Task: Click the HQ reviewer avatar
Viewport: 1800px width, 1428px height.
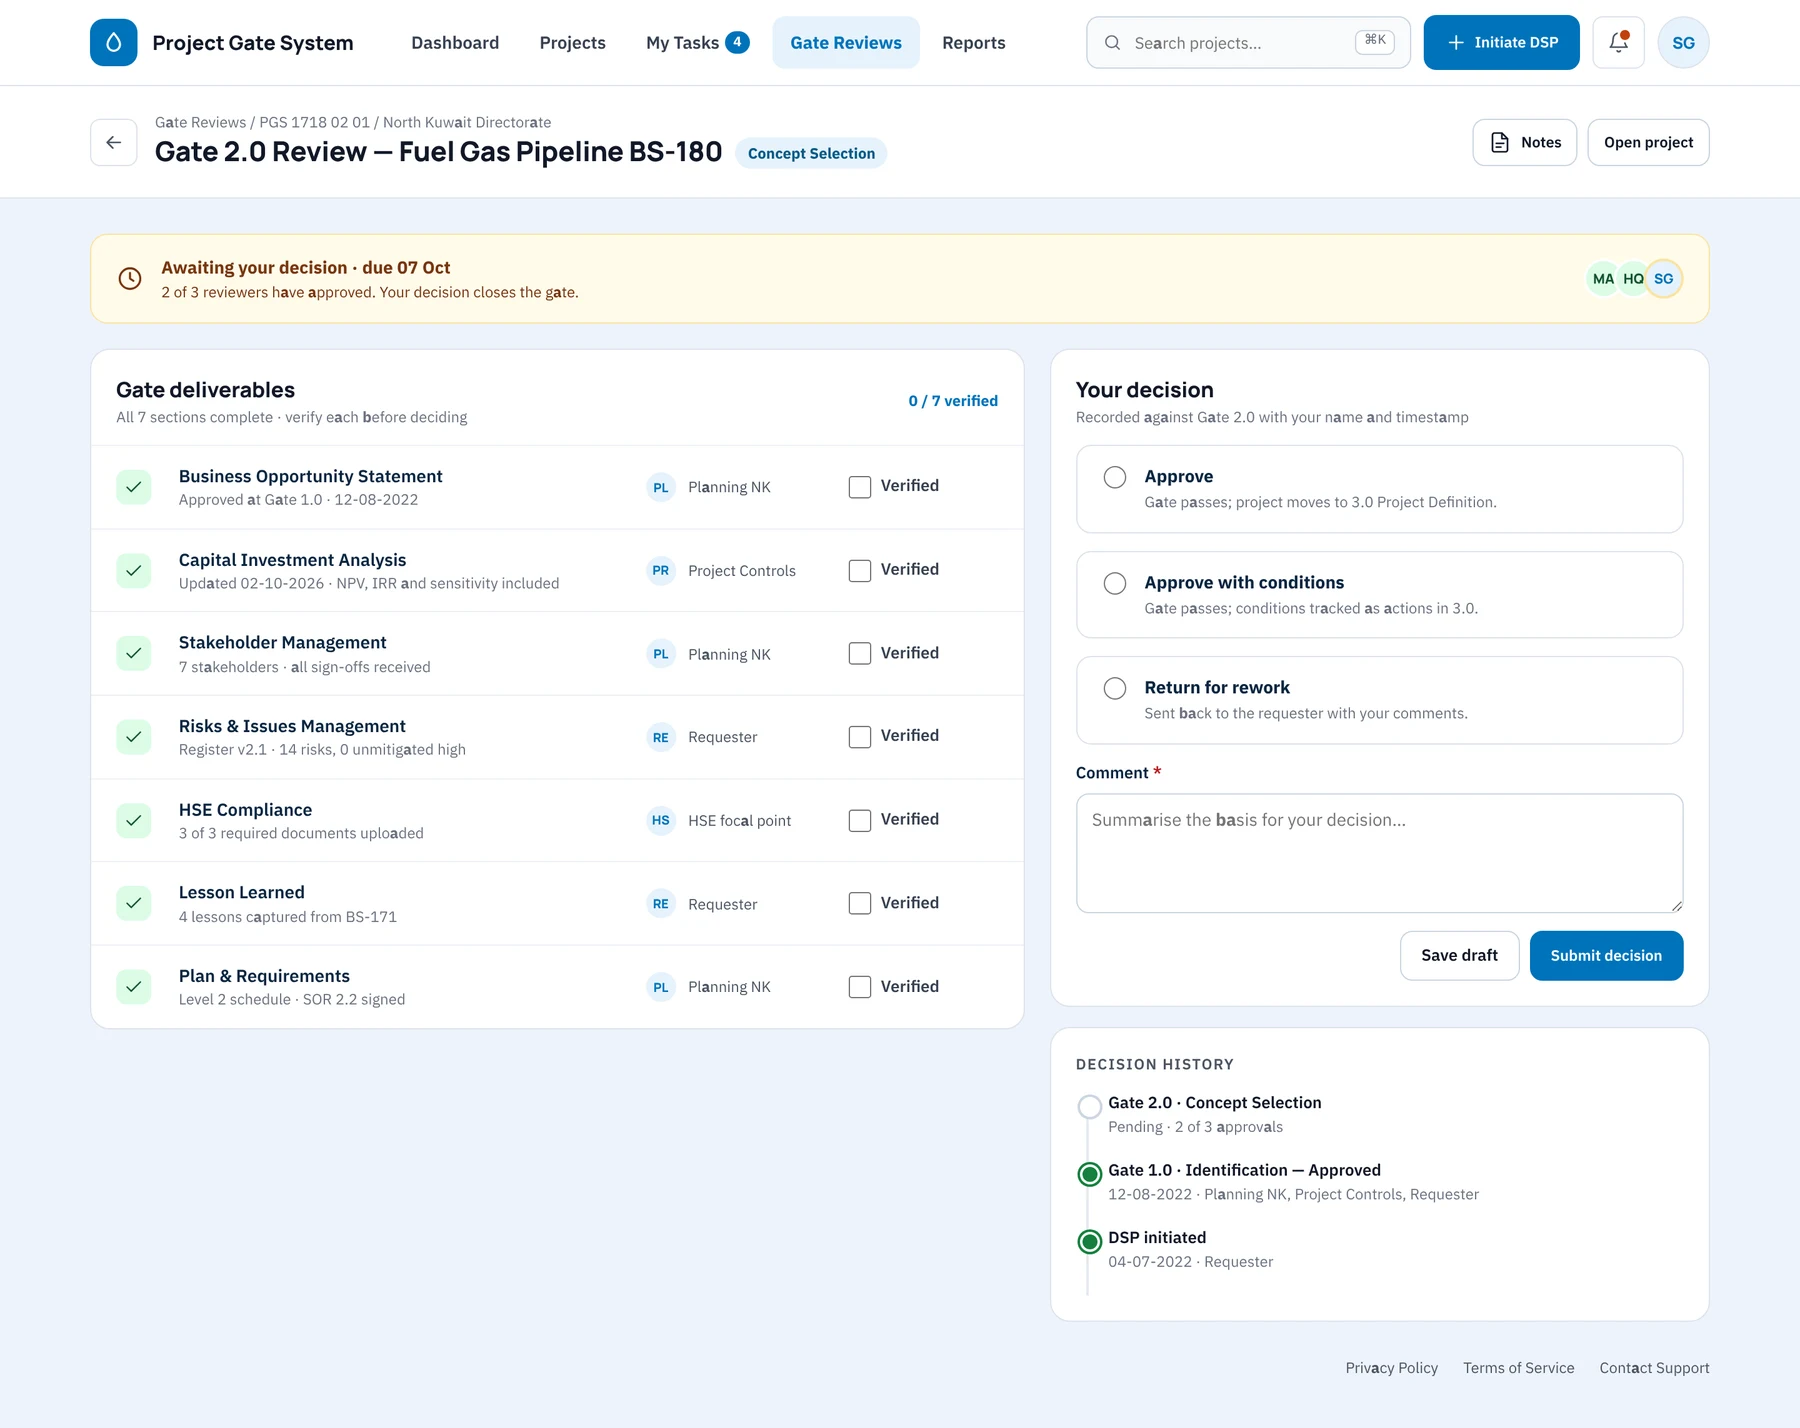Action: [x=1633, y=279]
